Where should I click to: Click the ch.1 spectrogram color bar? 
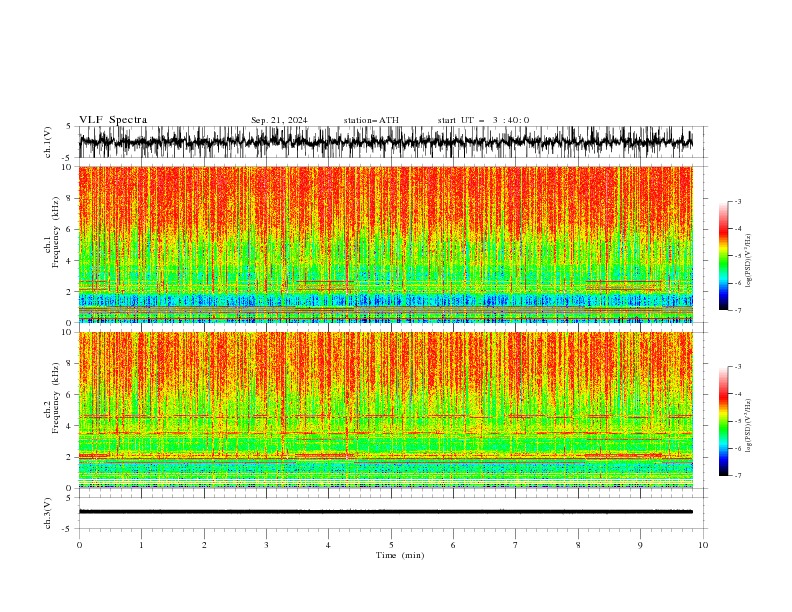click(723, 256)
